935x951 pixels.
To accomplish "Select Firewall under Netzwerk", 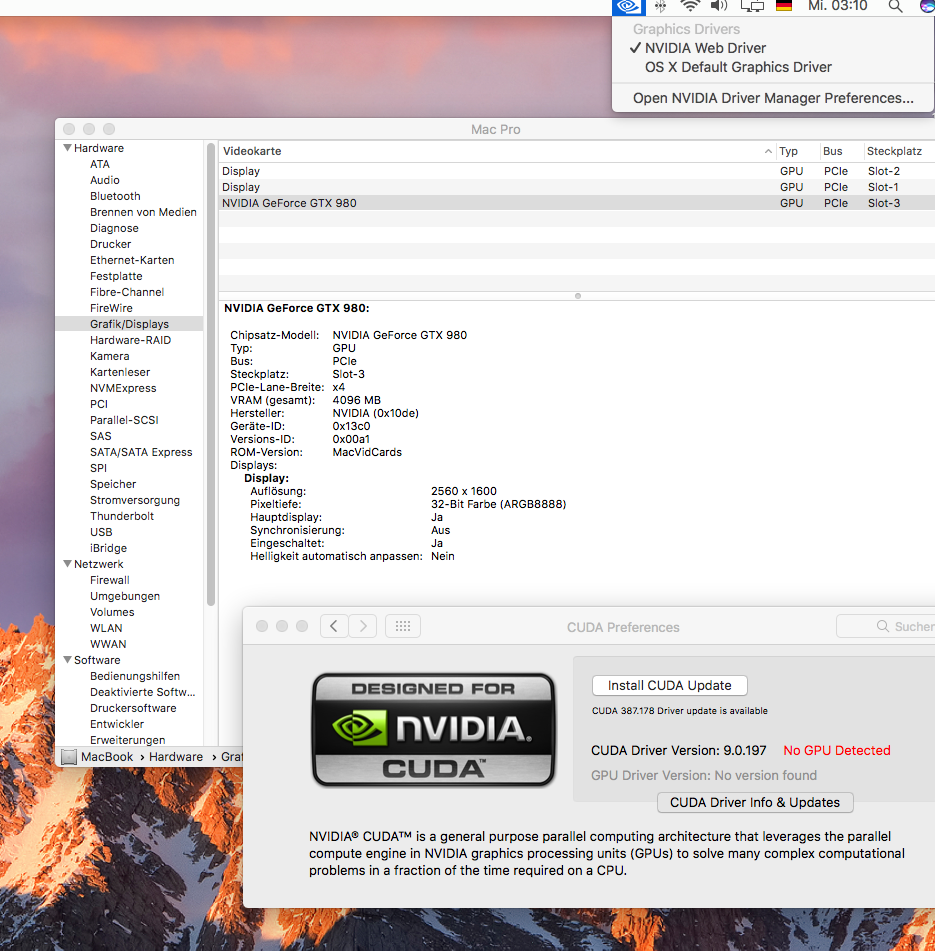I will point(110,580).
